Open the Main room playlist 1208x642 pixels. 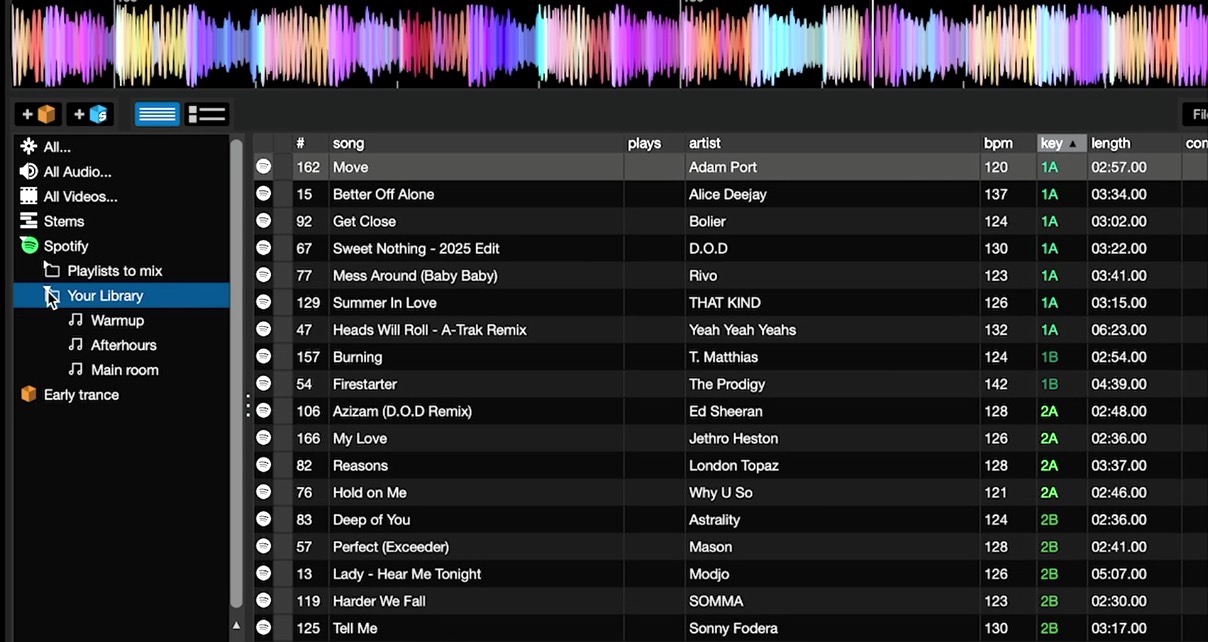(x=125, y=370)
